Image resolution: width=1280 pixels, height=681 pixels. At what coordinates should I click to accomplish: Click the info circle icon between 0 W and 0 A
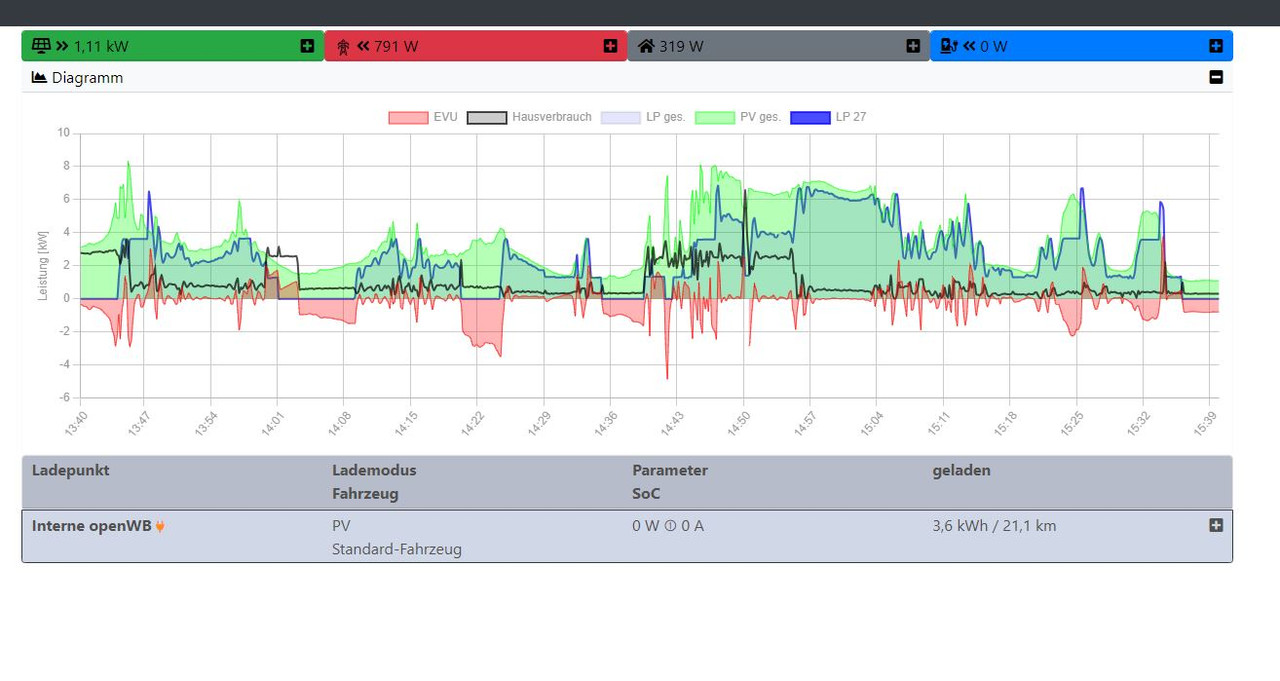(670, 526)
